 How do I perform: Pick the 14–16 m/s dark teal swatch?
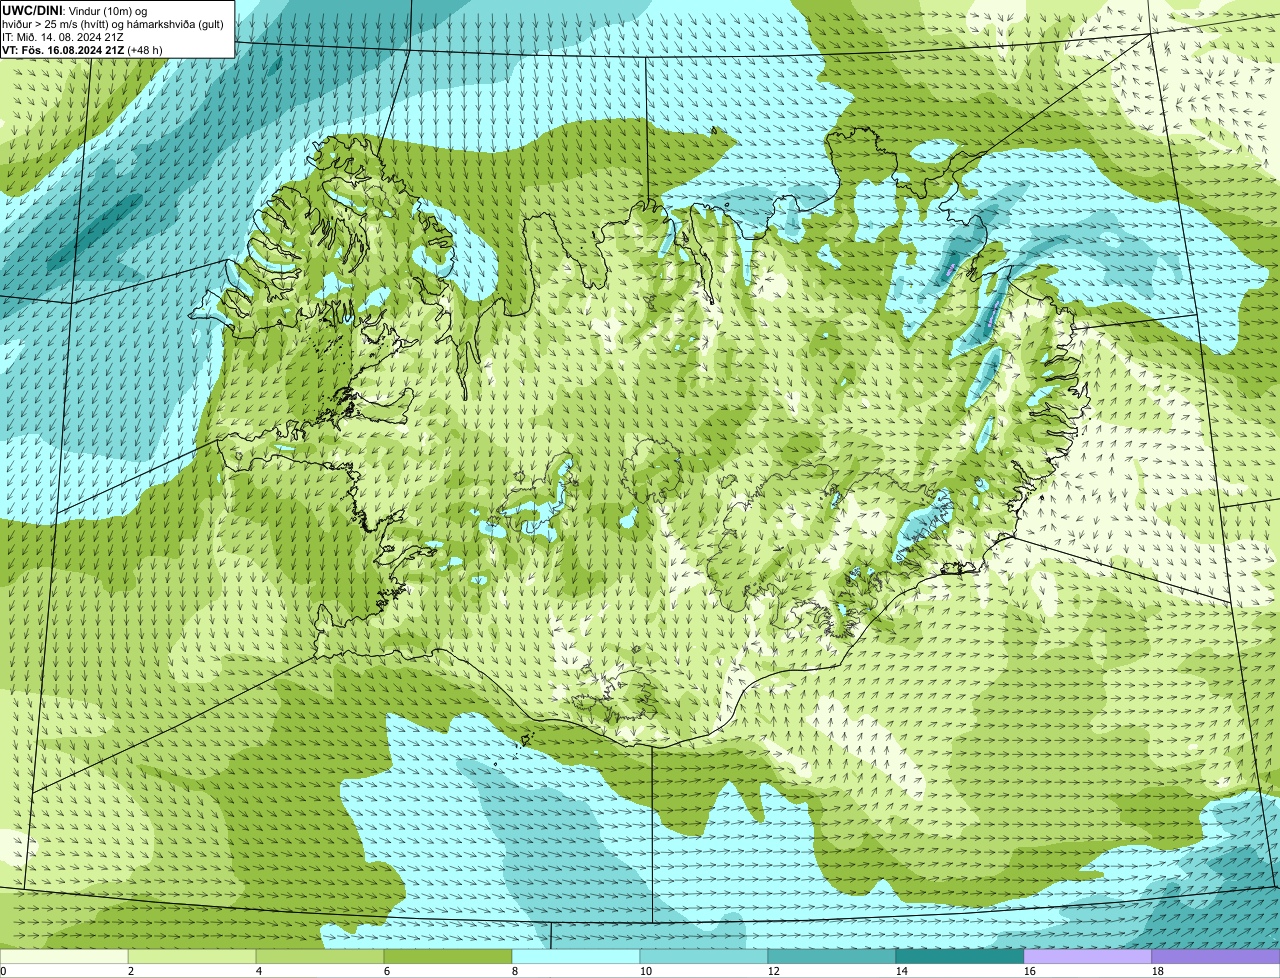(x=960, y=956)
